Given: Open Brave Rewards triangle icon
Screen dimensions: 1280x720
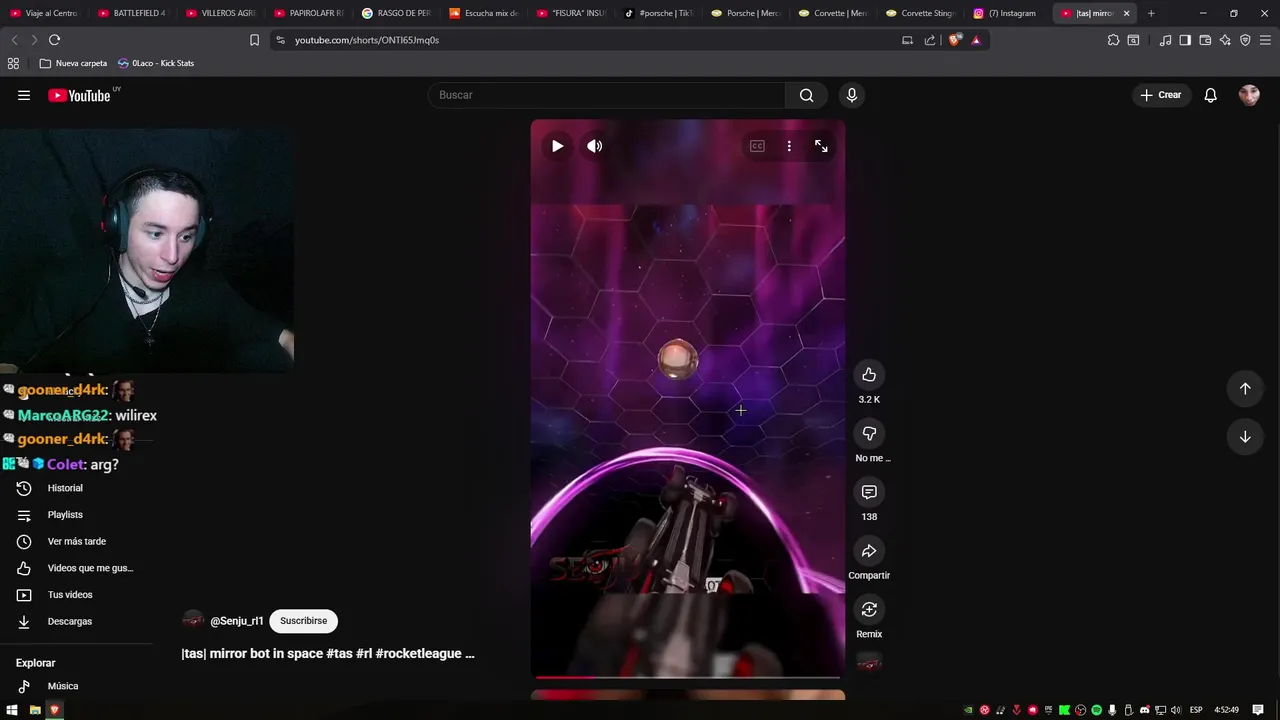Looking at the screenshot, I should 976,40.
